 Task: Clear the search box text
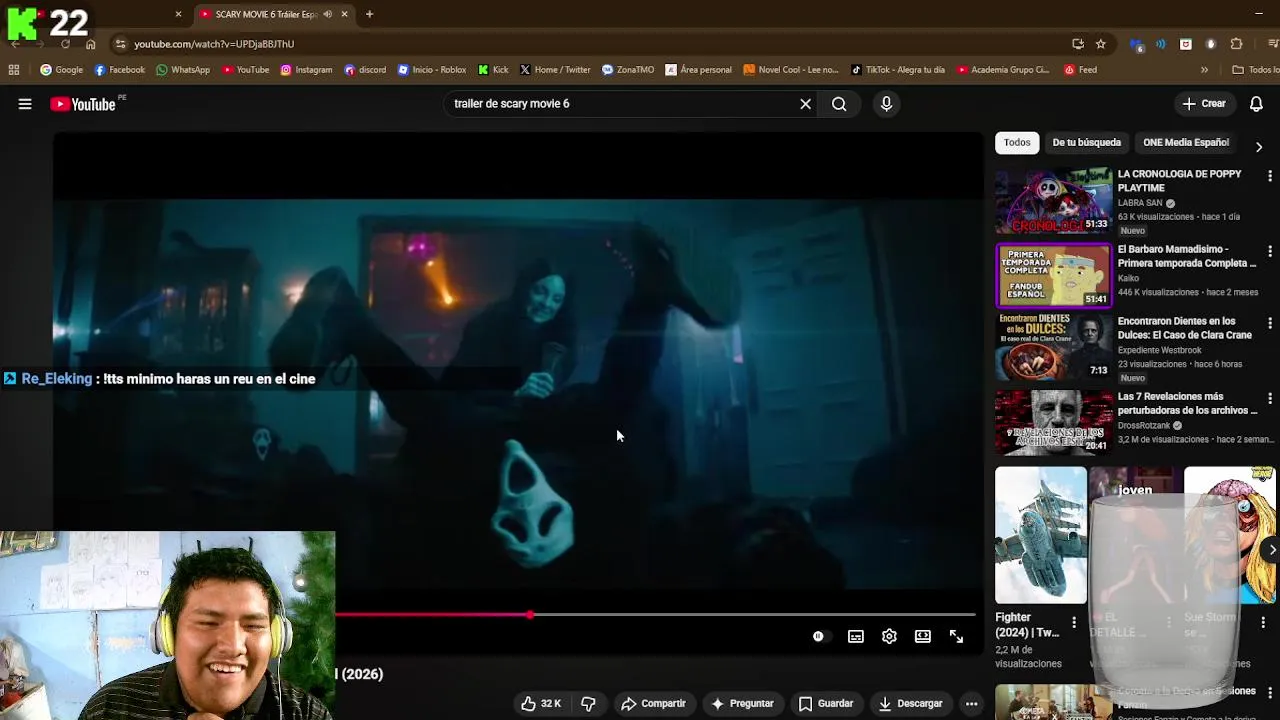(x=805, y=104)
